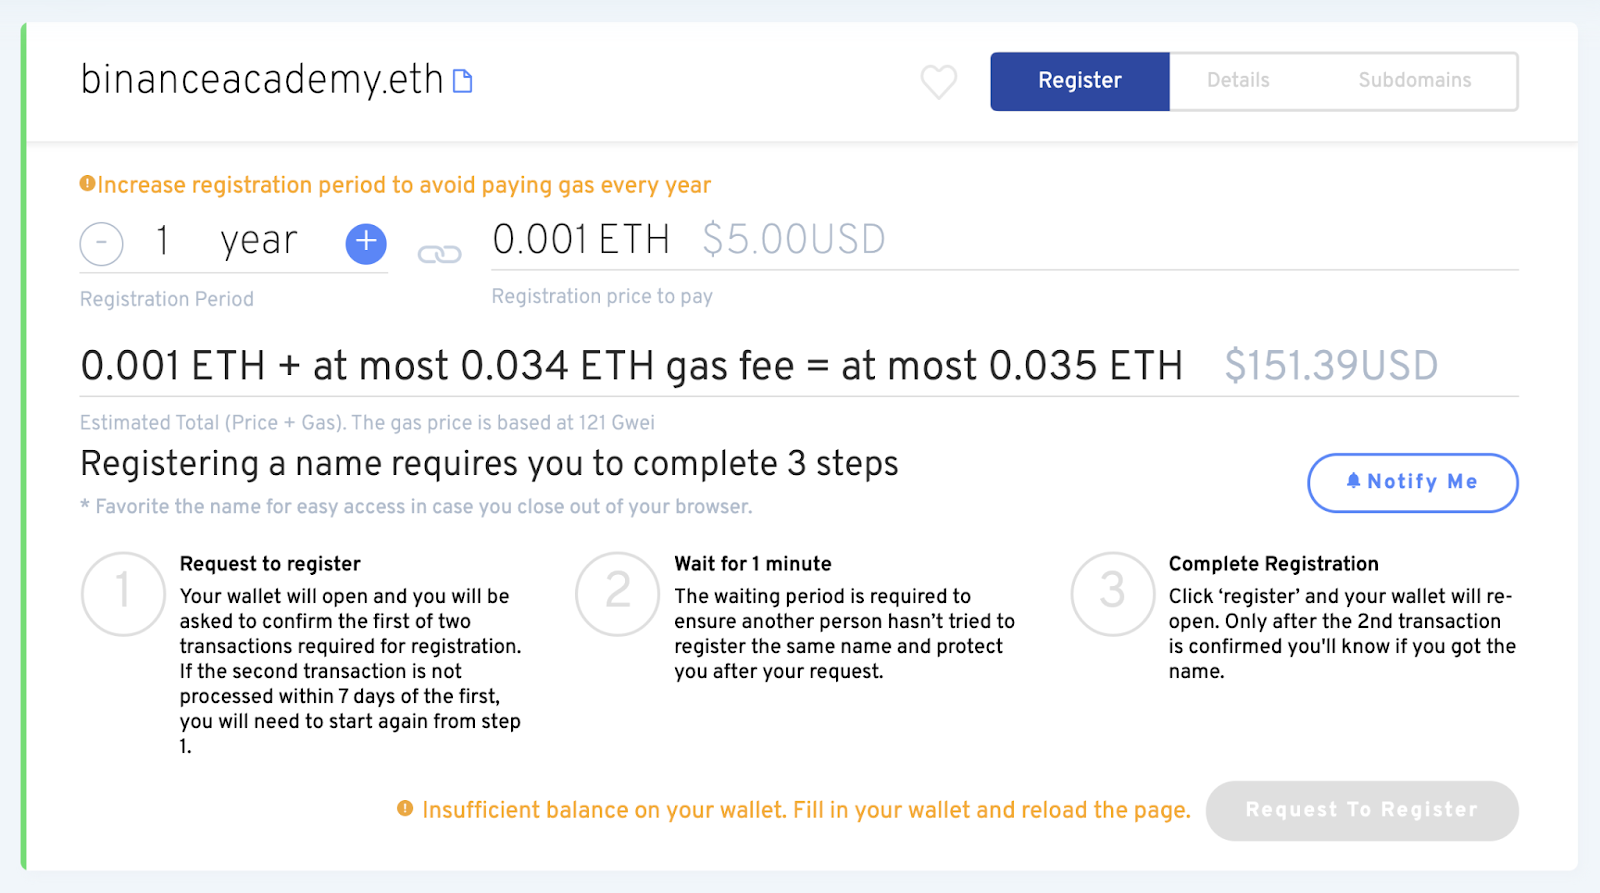This screenshot has width=1600, height=893.
Task: Click the step 3 circle icon
Action: click(x=1112, y=593)
